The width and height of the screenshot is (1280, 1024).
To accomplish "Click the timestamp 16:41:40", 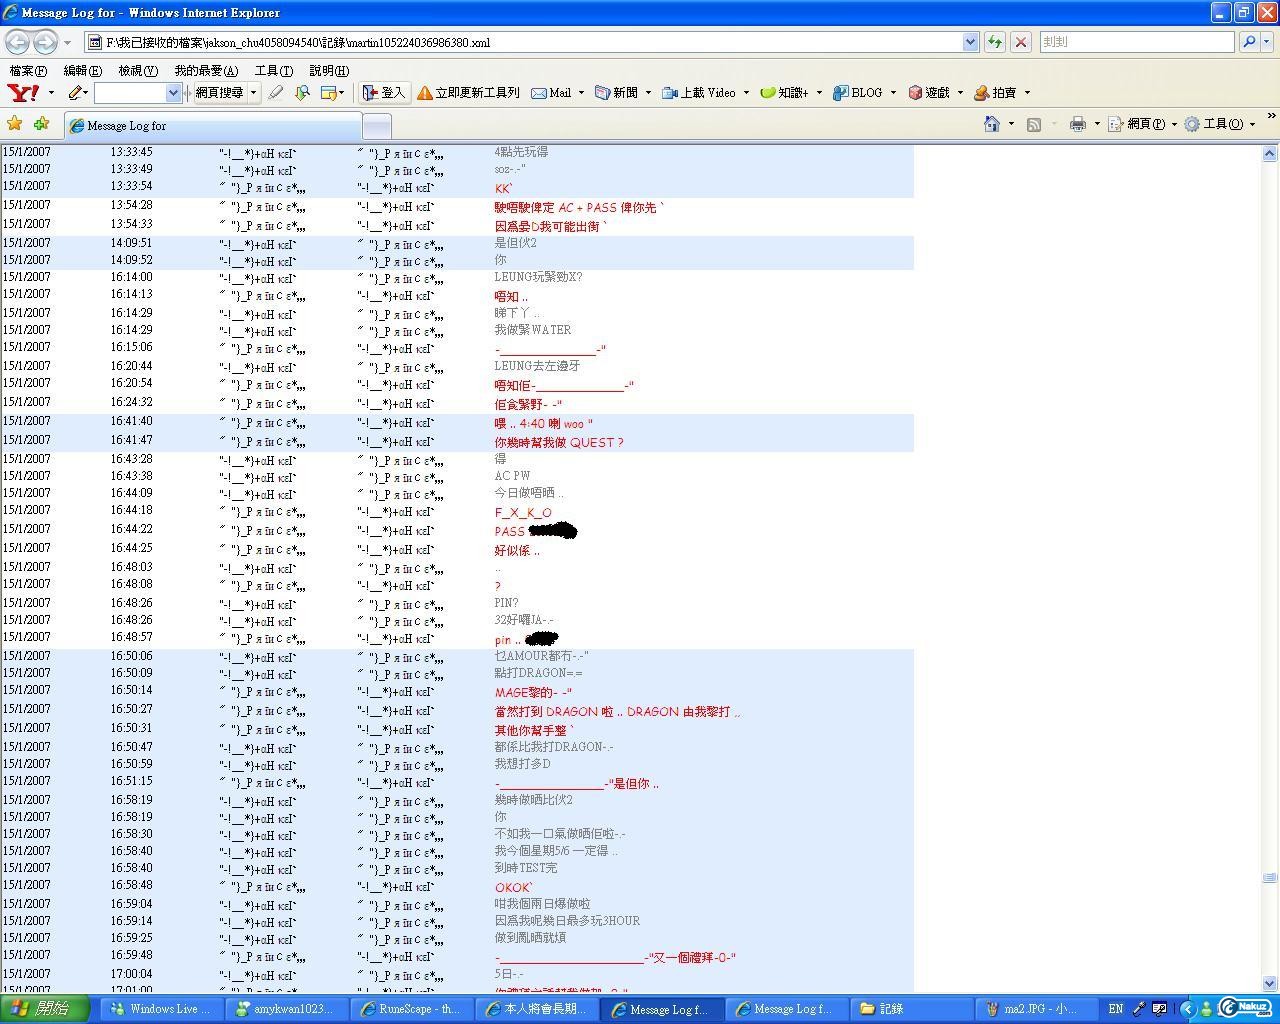I will [131, 422].
